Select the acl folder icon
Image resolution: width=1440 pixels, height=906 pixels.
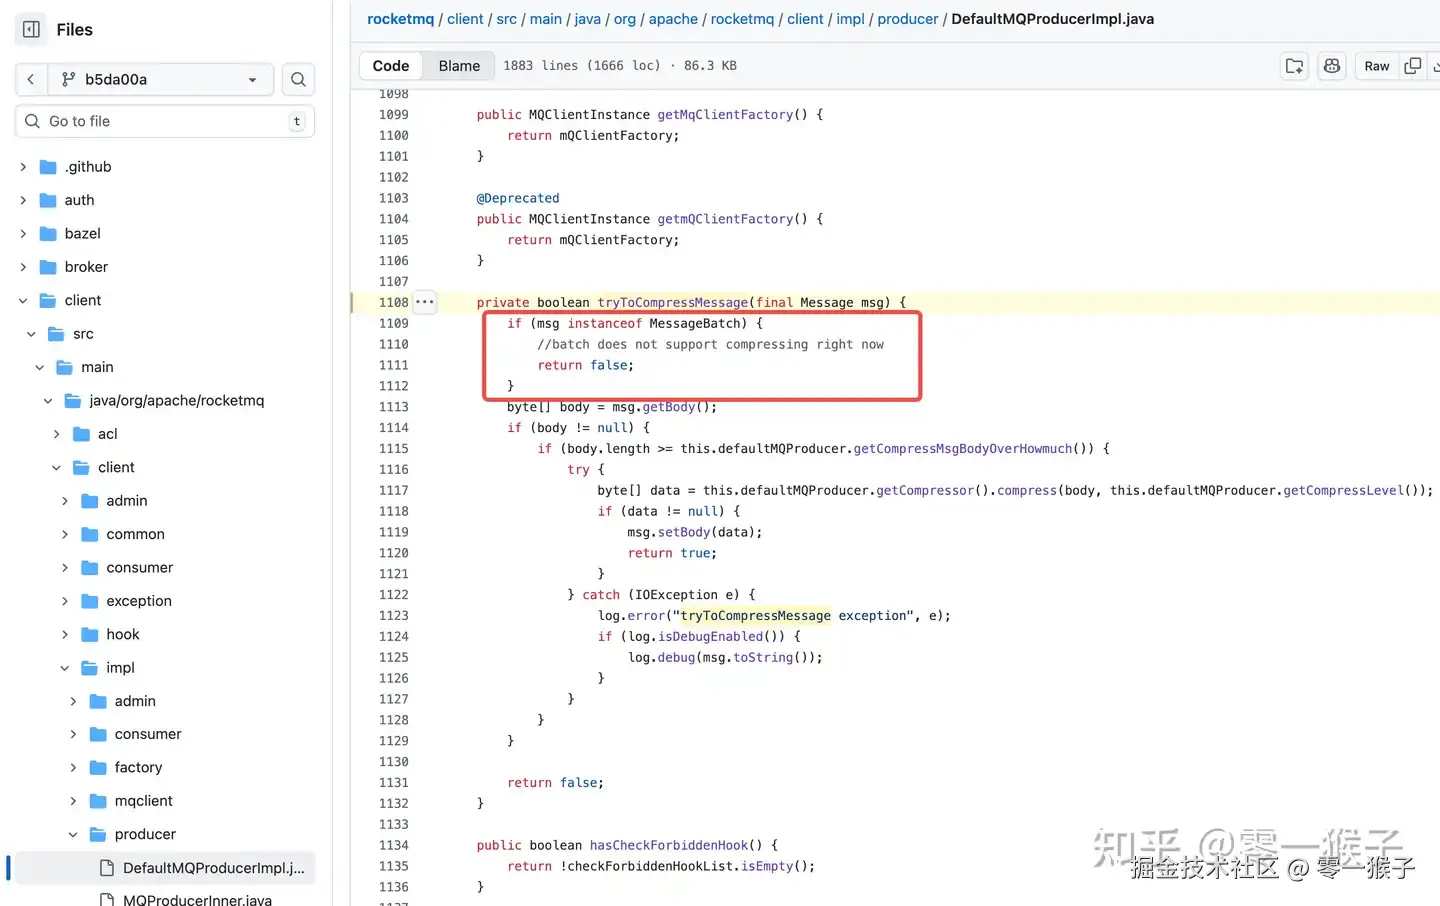point(82,434)
